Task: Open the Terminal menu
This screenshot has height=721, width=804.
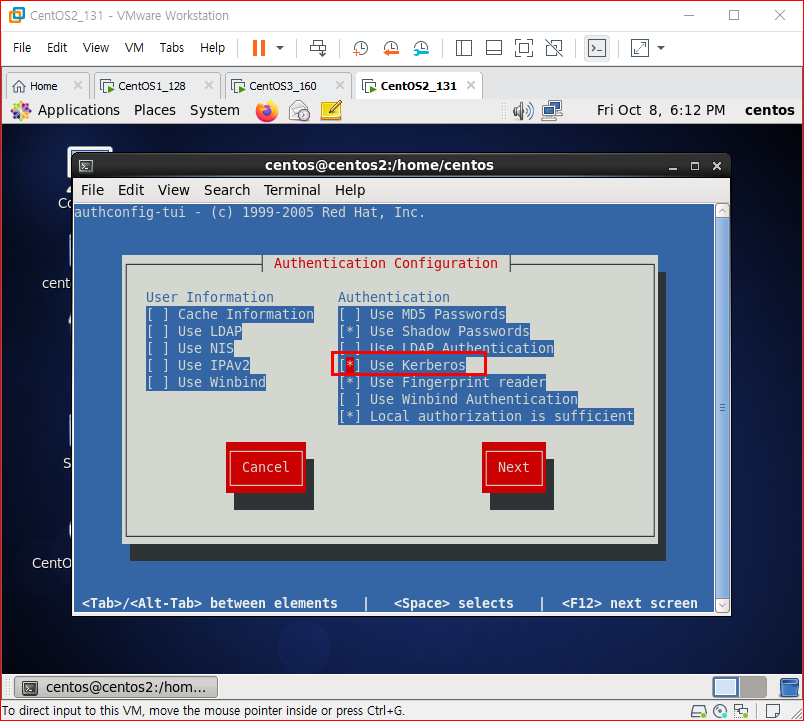Action: 292,190
